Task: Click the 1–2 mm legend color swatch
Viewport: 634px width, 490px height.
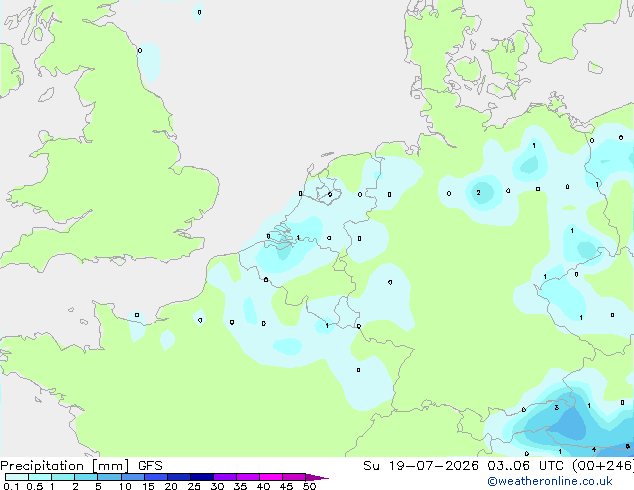Action: pos(63,477)
